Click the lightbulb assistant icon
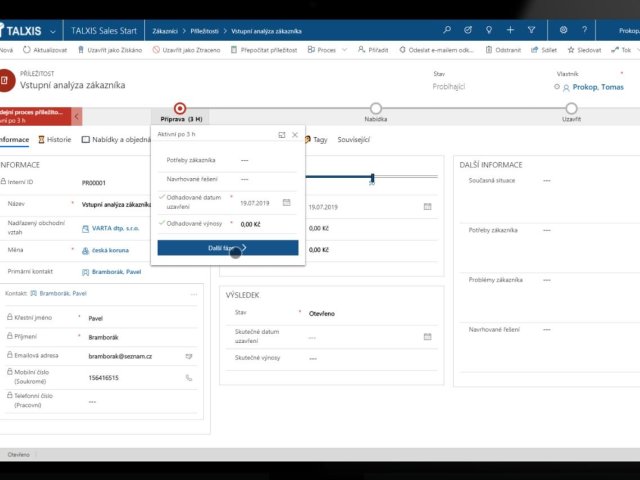The image size is (640, 480). pos(488,30)
